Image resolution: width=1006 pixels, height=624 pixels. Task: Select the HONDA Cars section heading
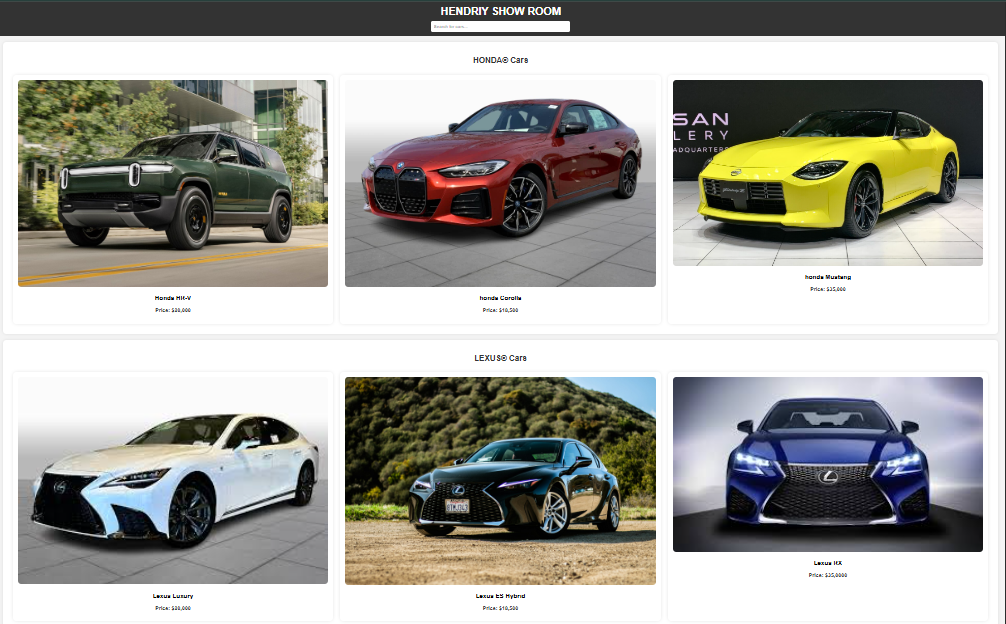[500, 60]
